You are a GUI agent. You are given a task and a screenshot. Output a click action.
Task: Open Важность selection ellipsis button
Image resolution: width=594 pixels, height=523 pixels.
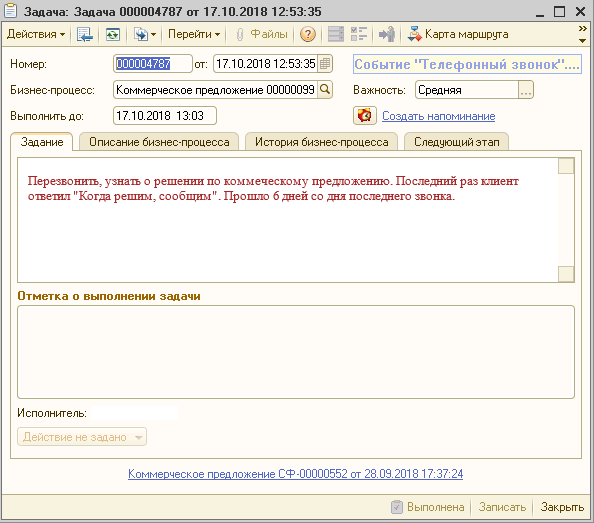(525, 90)
